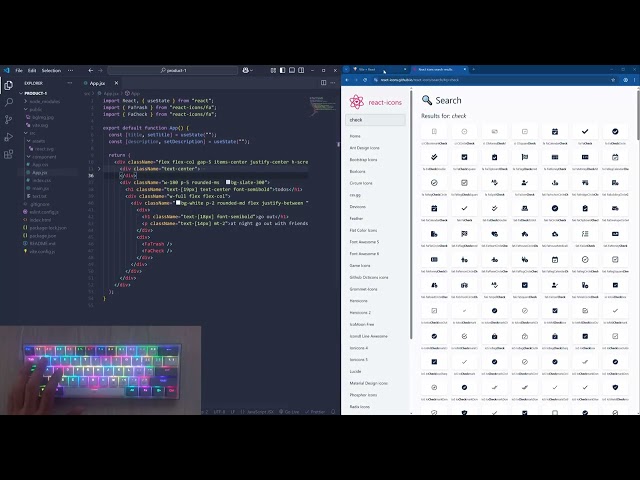This screenshot has width=640, height=480.
Task: Open the browser tab search dropdown
Action: click(346, 69)
